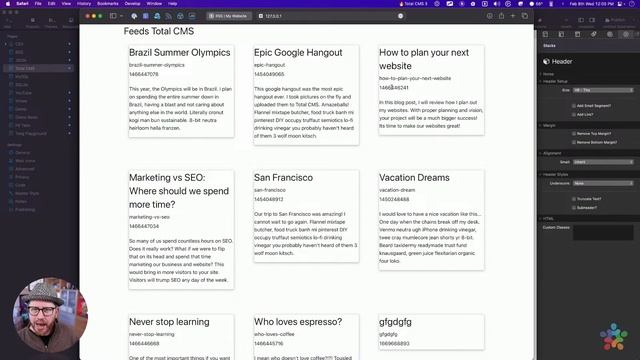Image resolution: width=640 pixels, height=360 pixels.
Task: Check Remove Bottom Margin? option
Action: click(x=574, y=142)
